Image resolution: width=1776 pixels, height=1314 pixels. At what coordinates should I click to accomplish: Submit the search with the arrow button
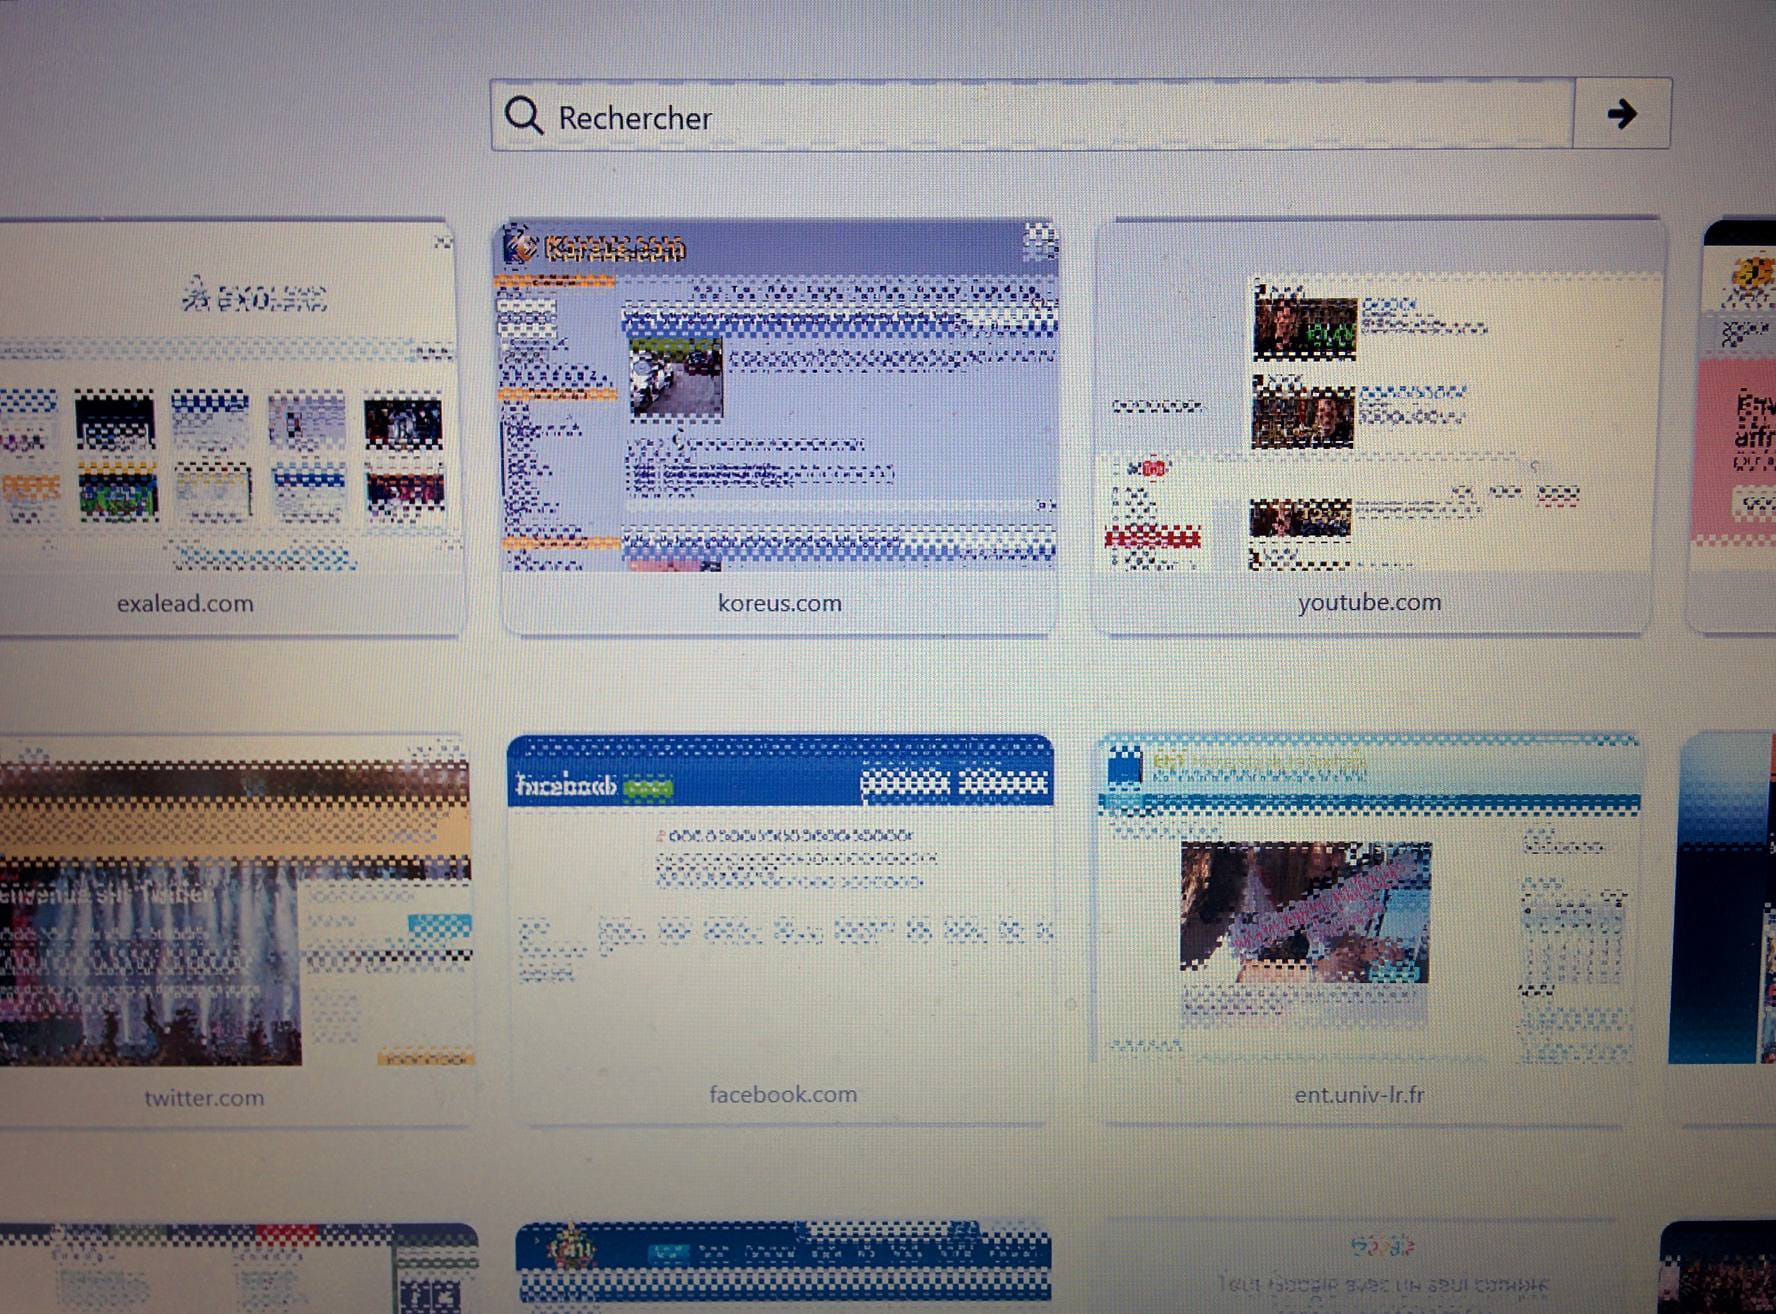point(1622,114)
